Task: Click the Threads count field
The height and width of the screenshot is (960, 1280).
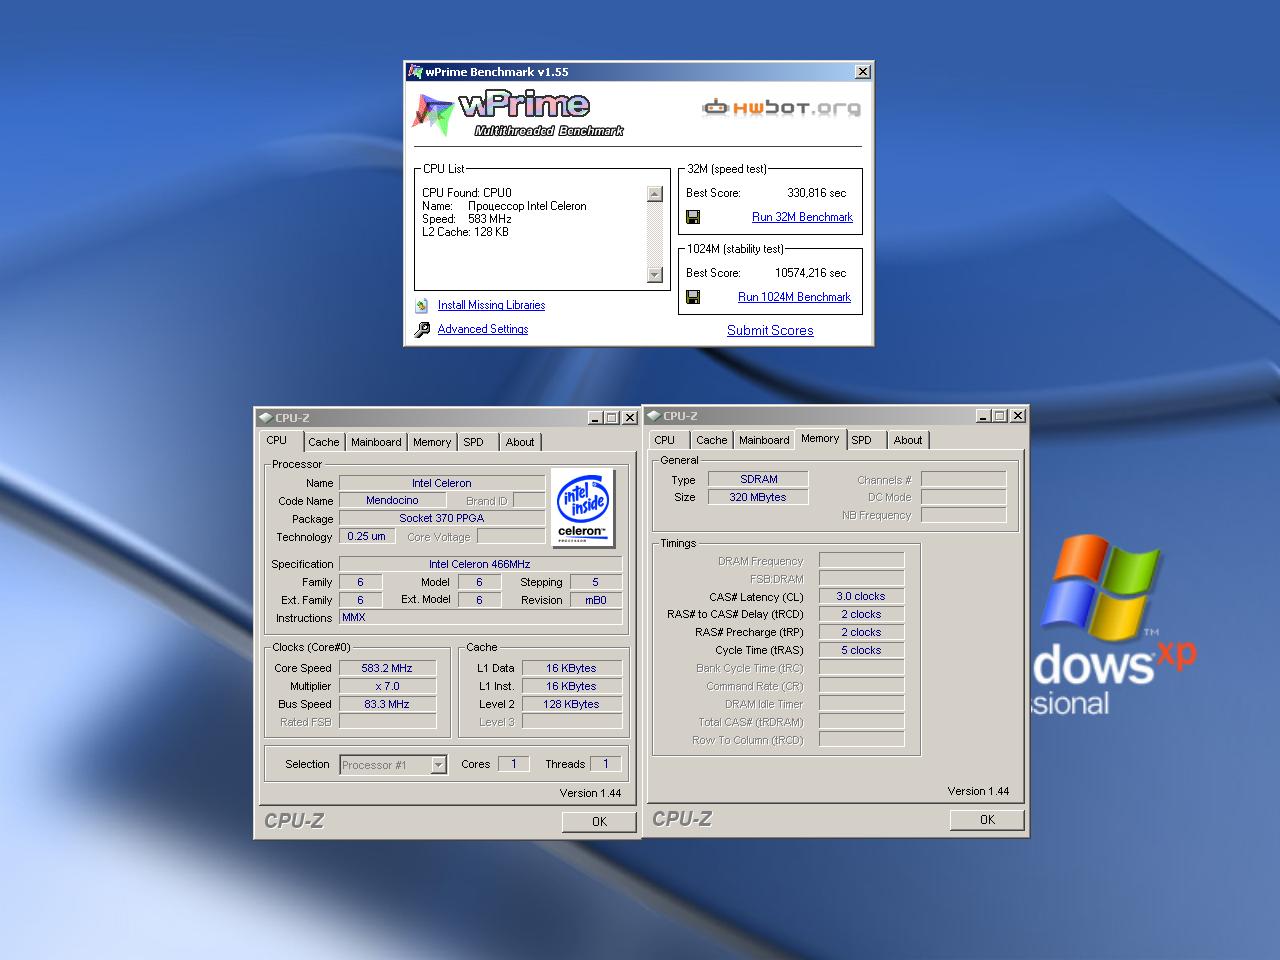Action: coord(605,764)
